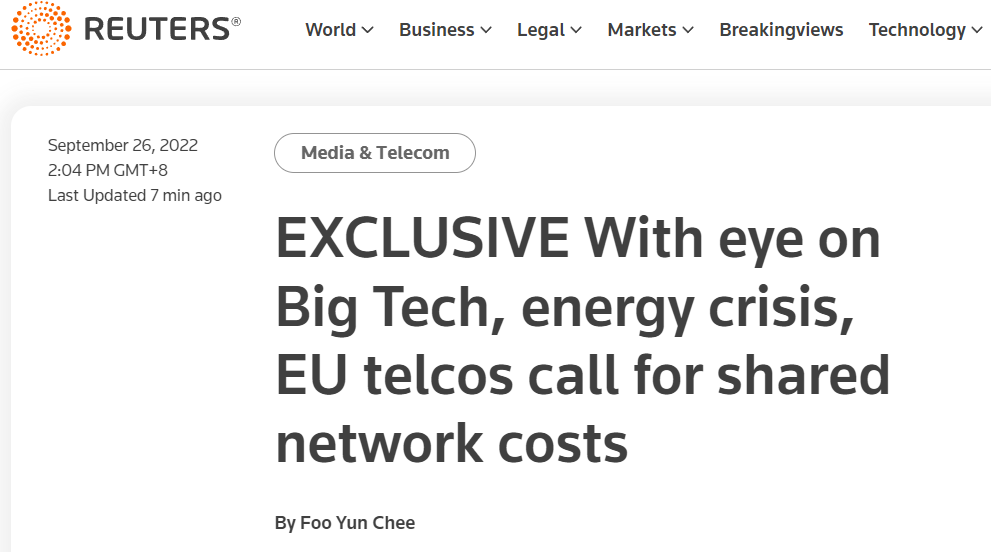Expand the Markets chevron arrow
Viewport: 991px width, 552px height.
(688, 31)
